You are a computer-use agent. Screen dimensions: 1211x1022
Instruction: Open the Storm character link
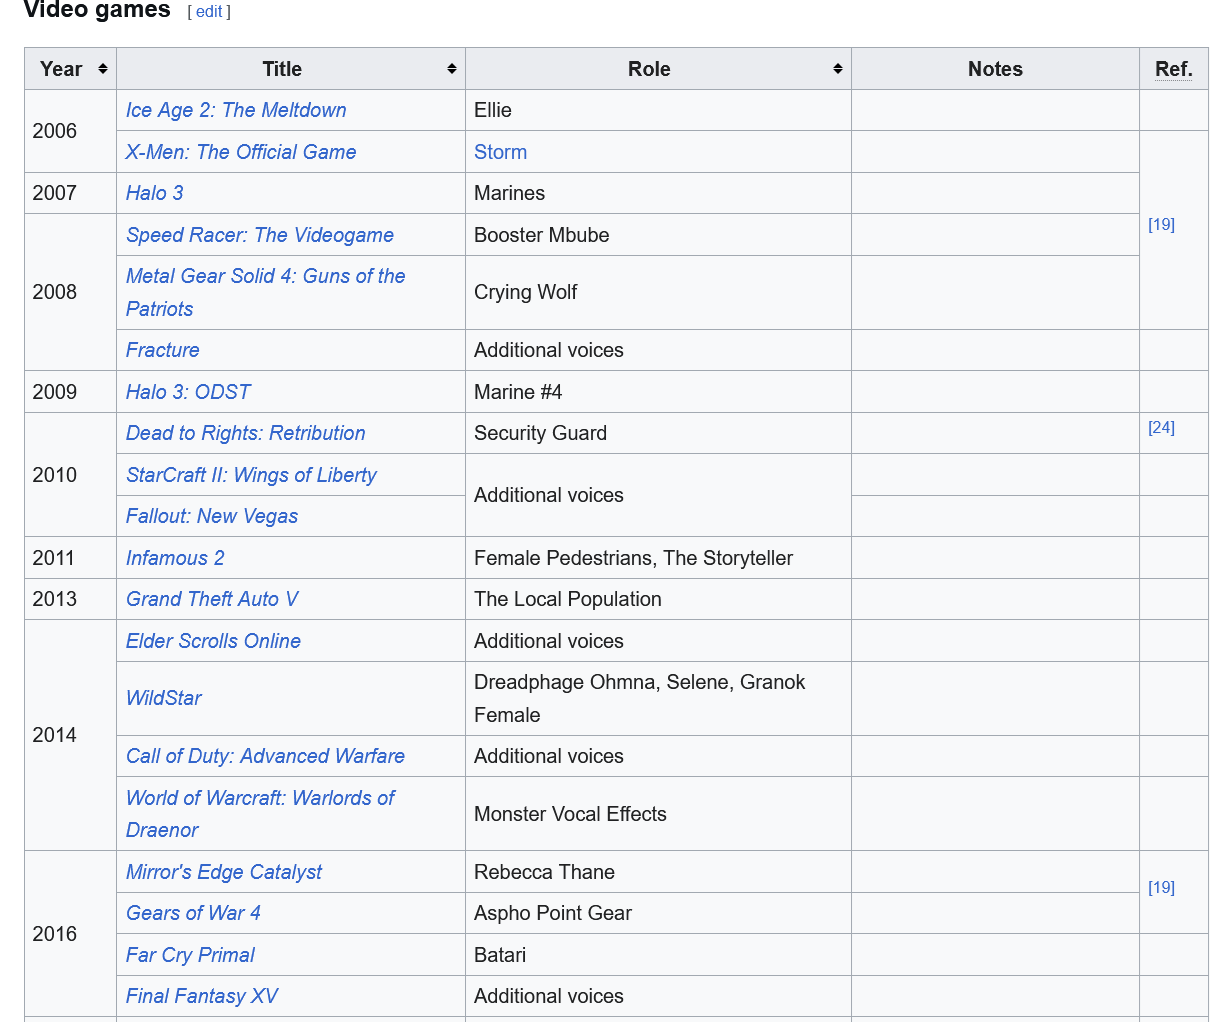500,152
